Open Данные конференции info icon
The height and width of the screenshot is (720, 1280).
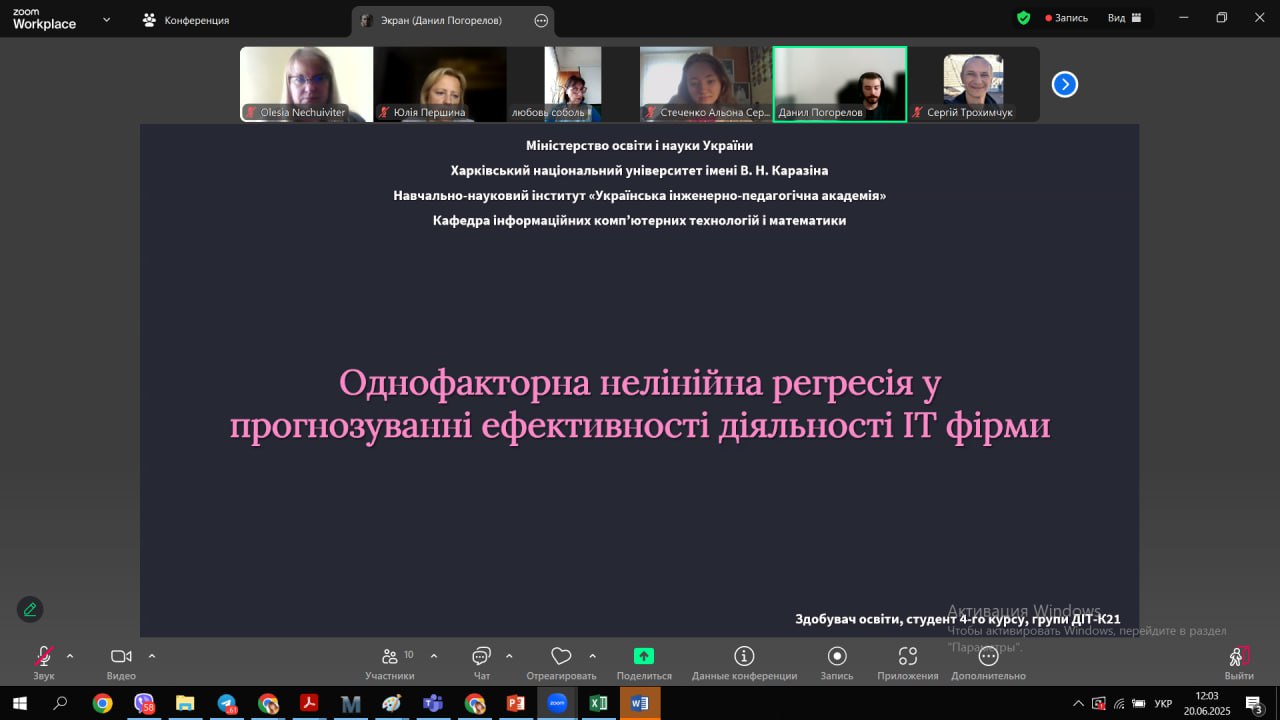pyautogui.click(x=744, y=656)
